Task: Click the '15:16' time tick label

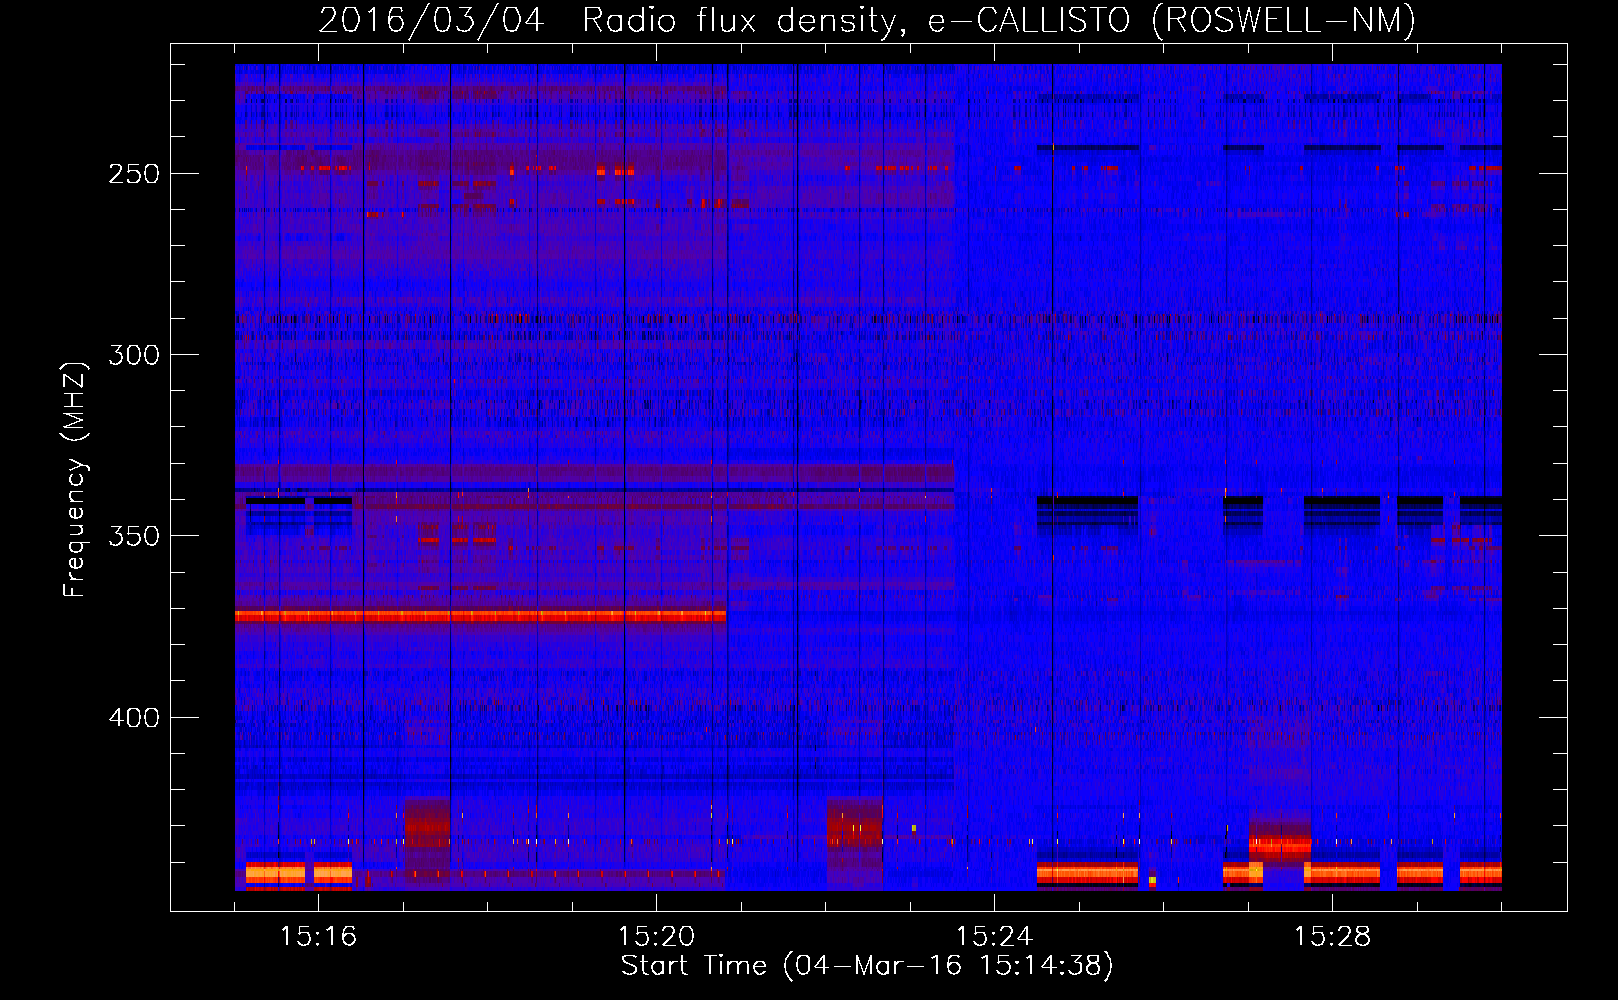Action: point(318,937)
